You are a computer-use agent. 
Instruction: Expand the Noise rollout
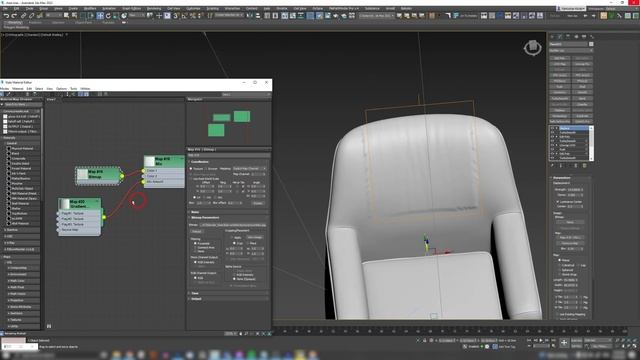(228, 212)
